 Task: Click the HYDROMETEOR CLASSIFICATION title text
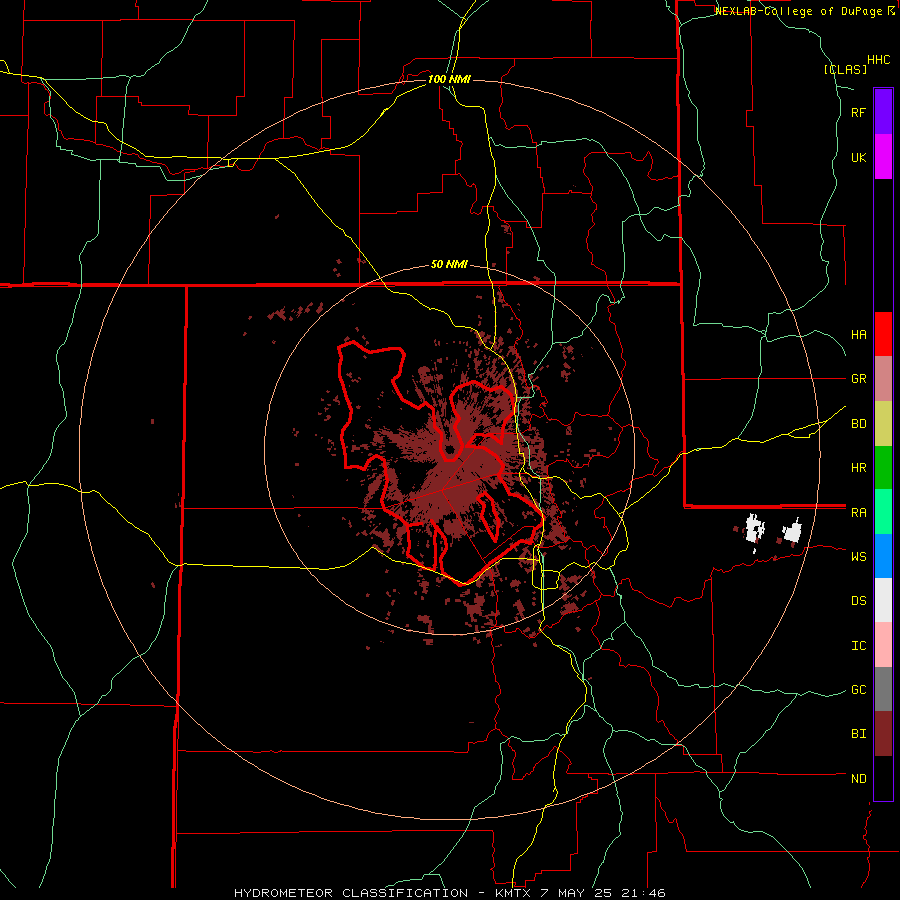pos(351,893)
